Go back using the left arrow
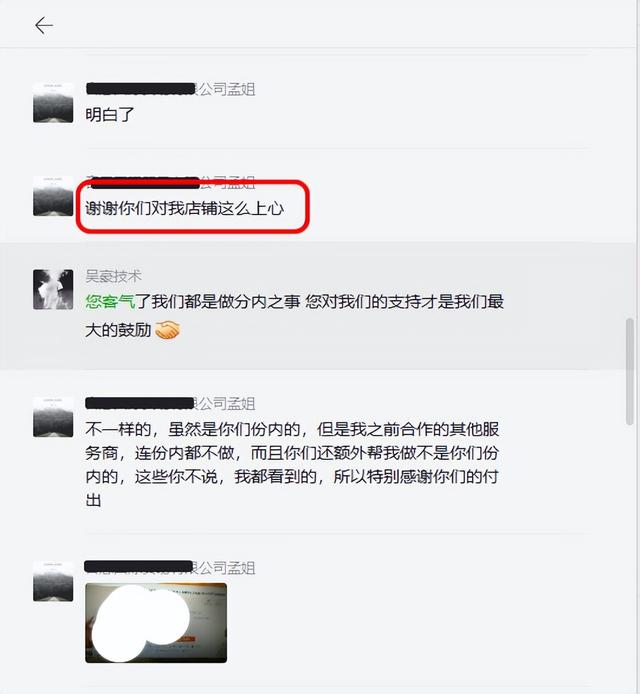This screenshot has width=640, height=694. coord(44,26)
